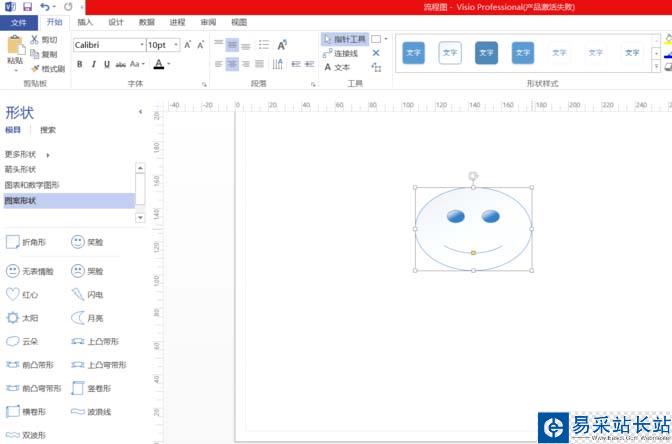
Task: Expand the shape styles gallery
Action: [x=656, y=66]
